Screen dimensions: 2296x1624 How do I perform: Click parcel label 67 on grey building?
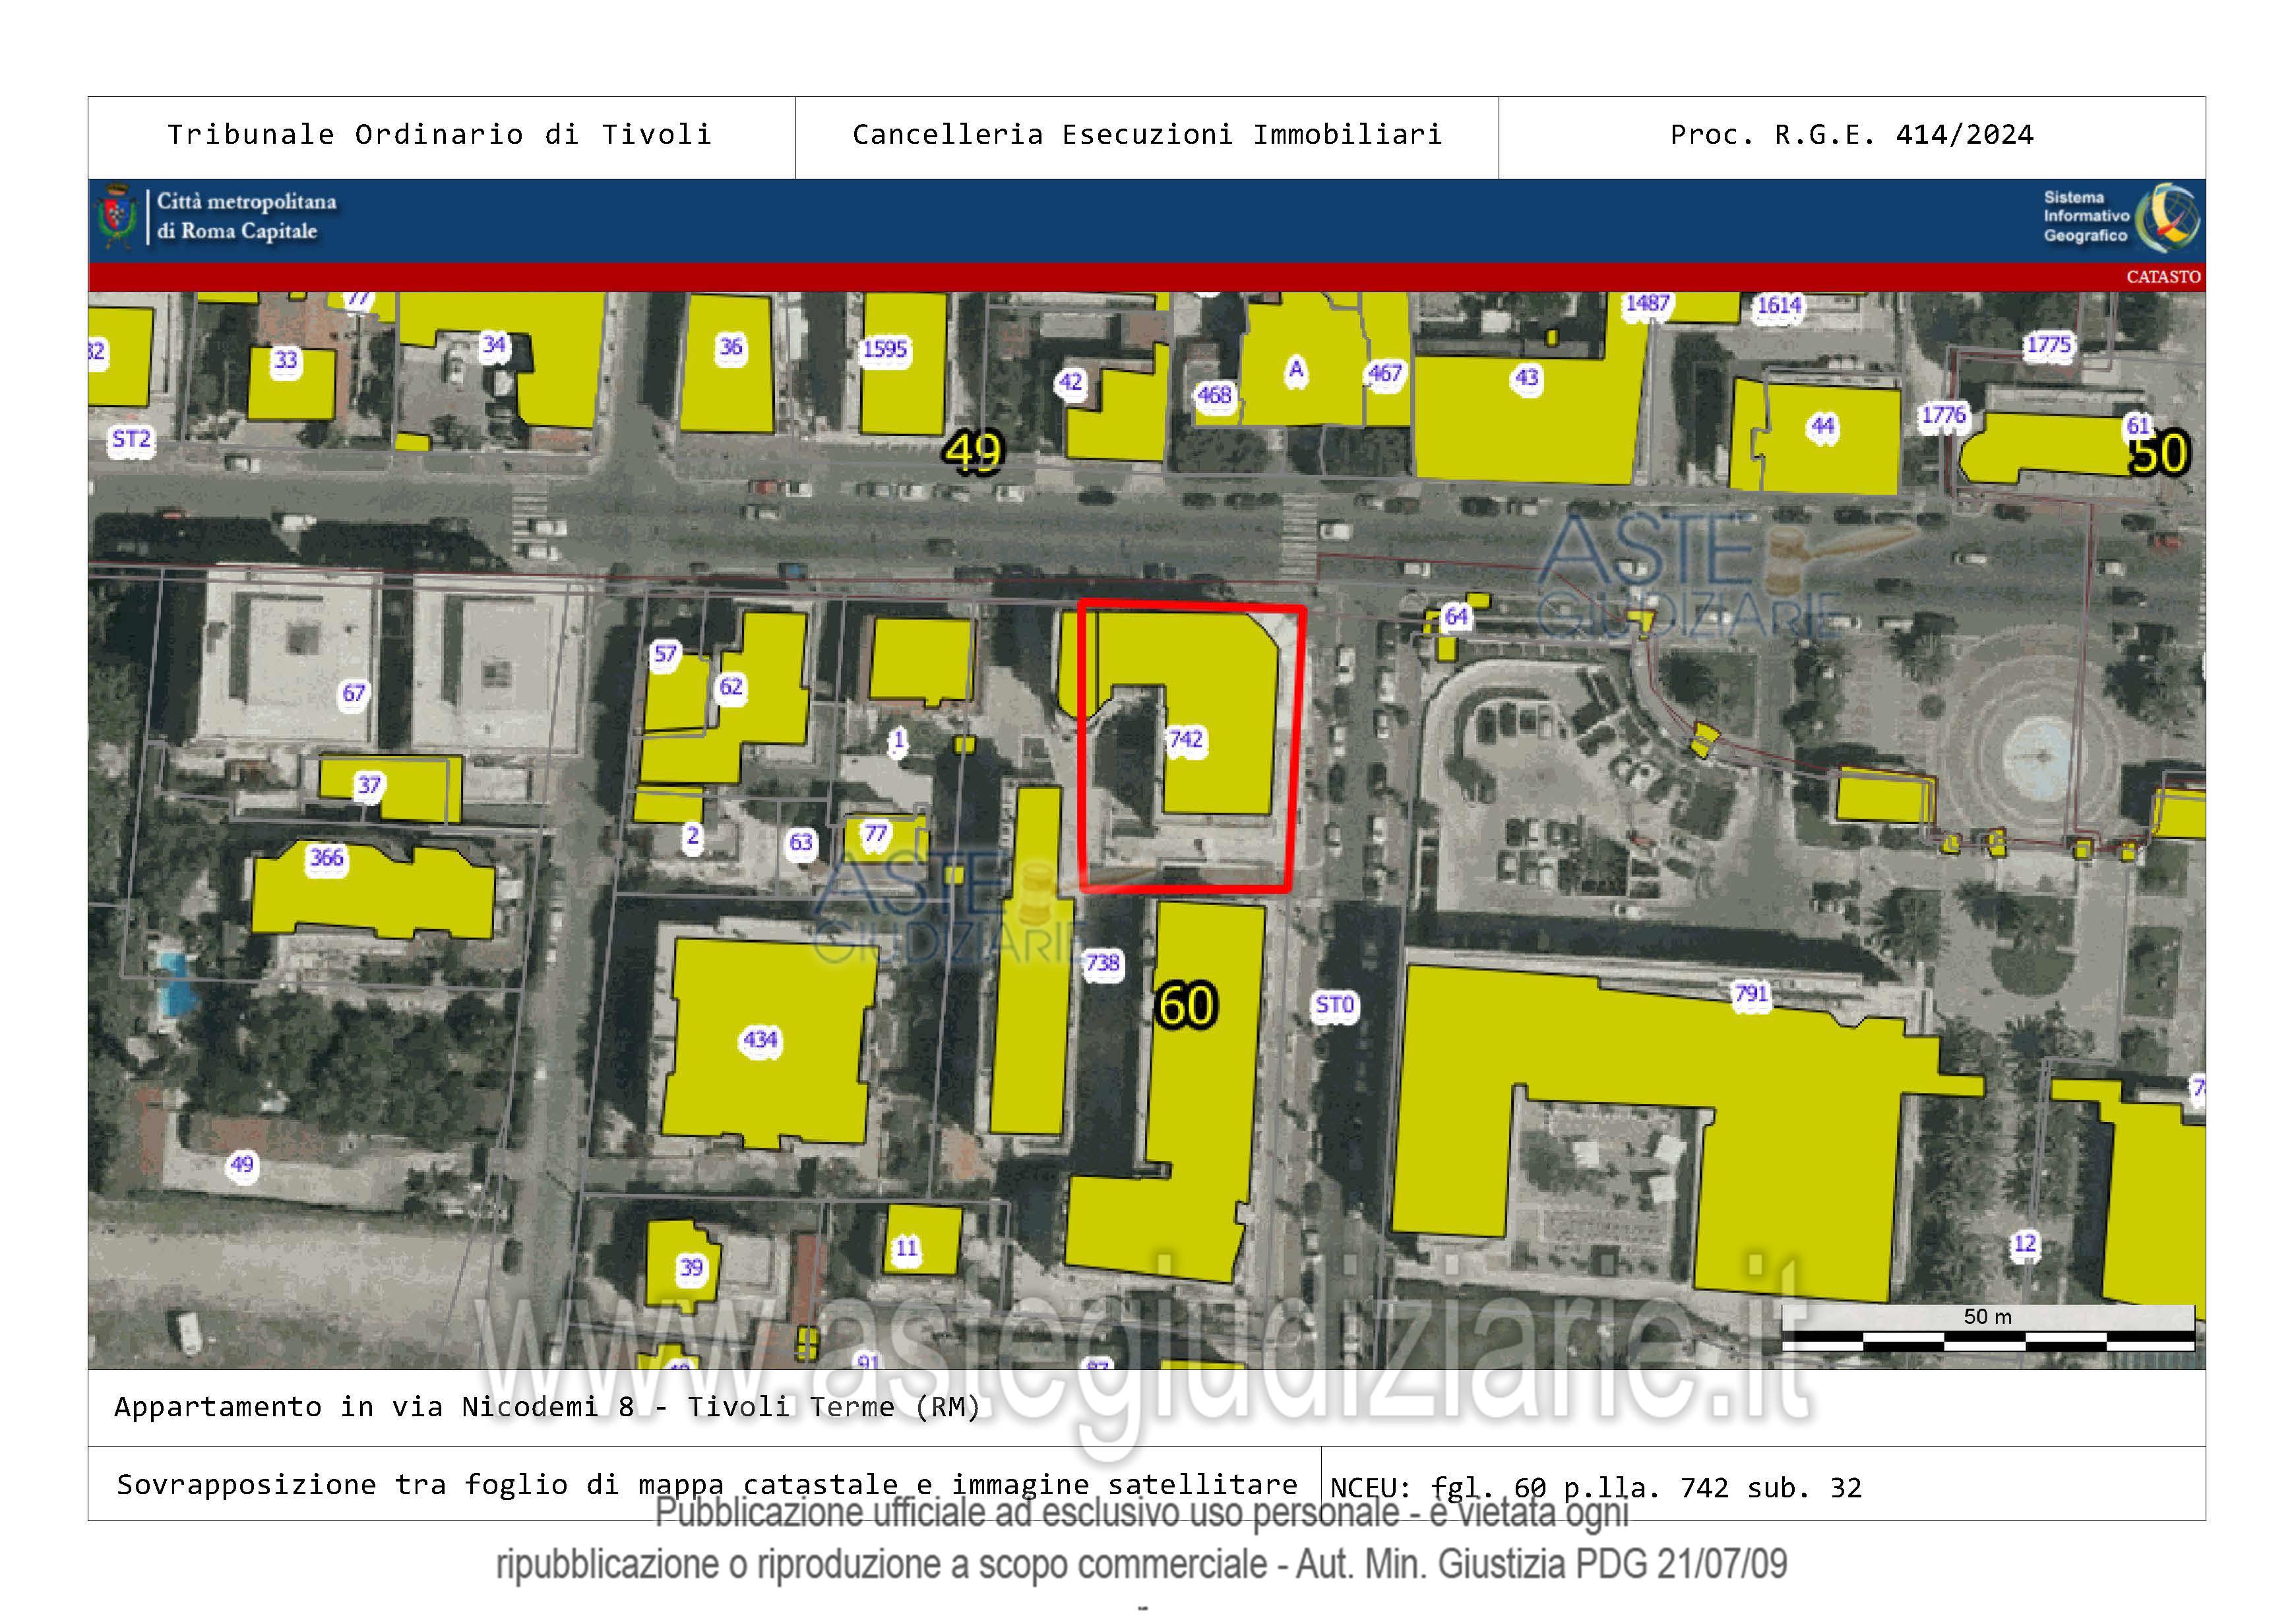354,692
